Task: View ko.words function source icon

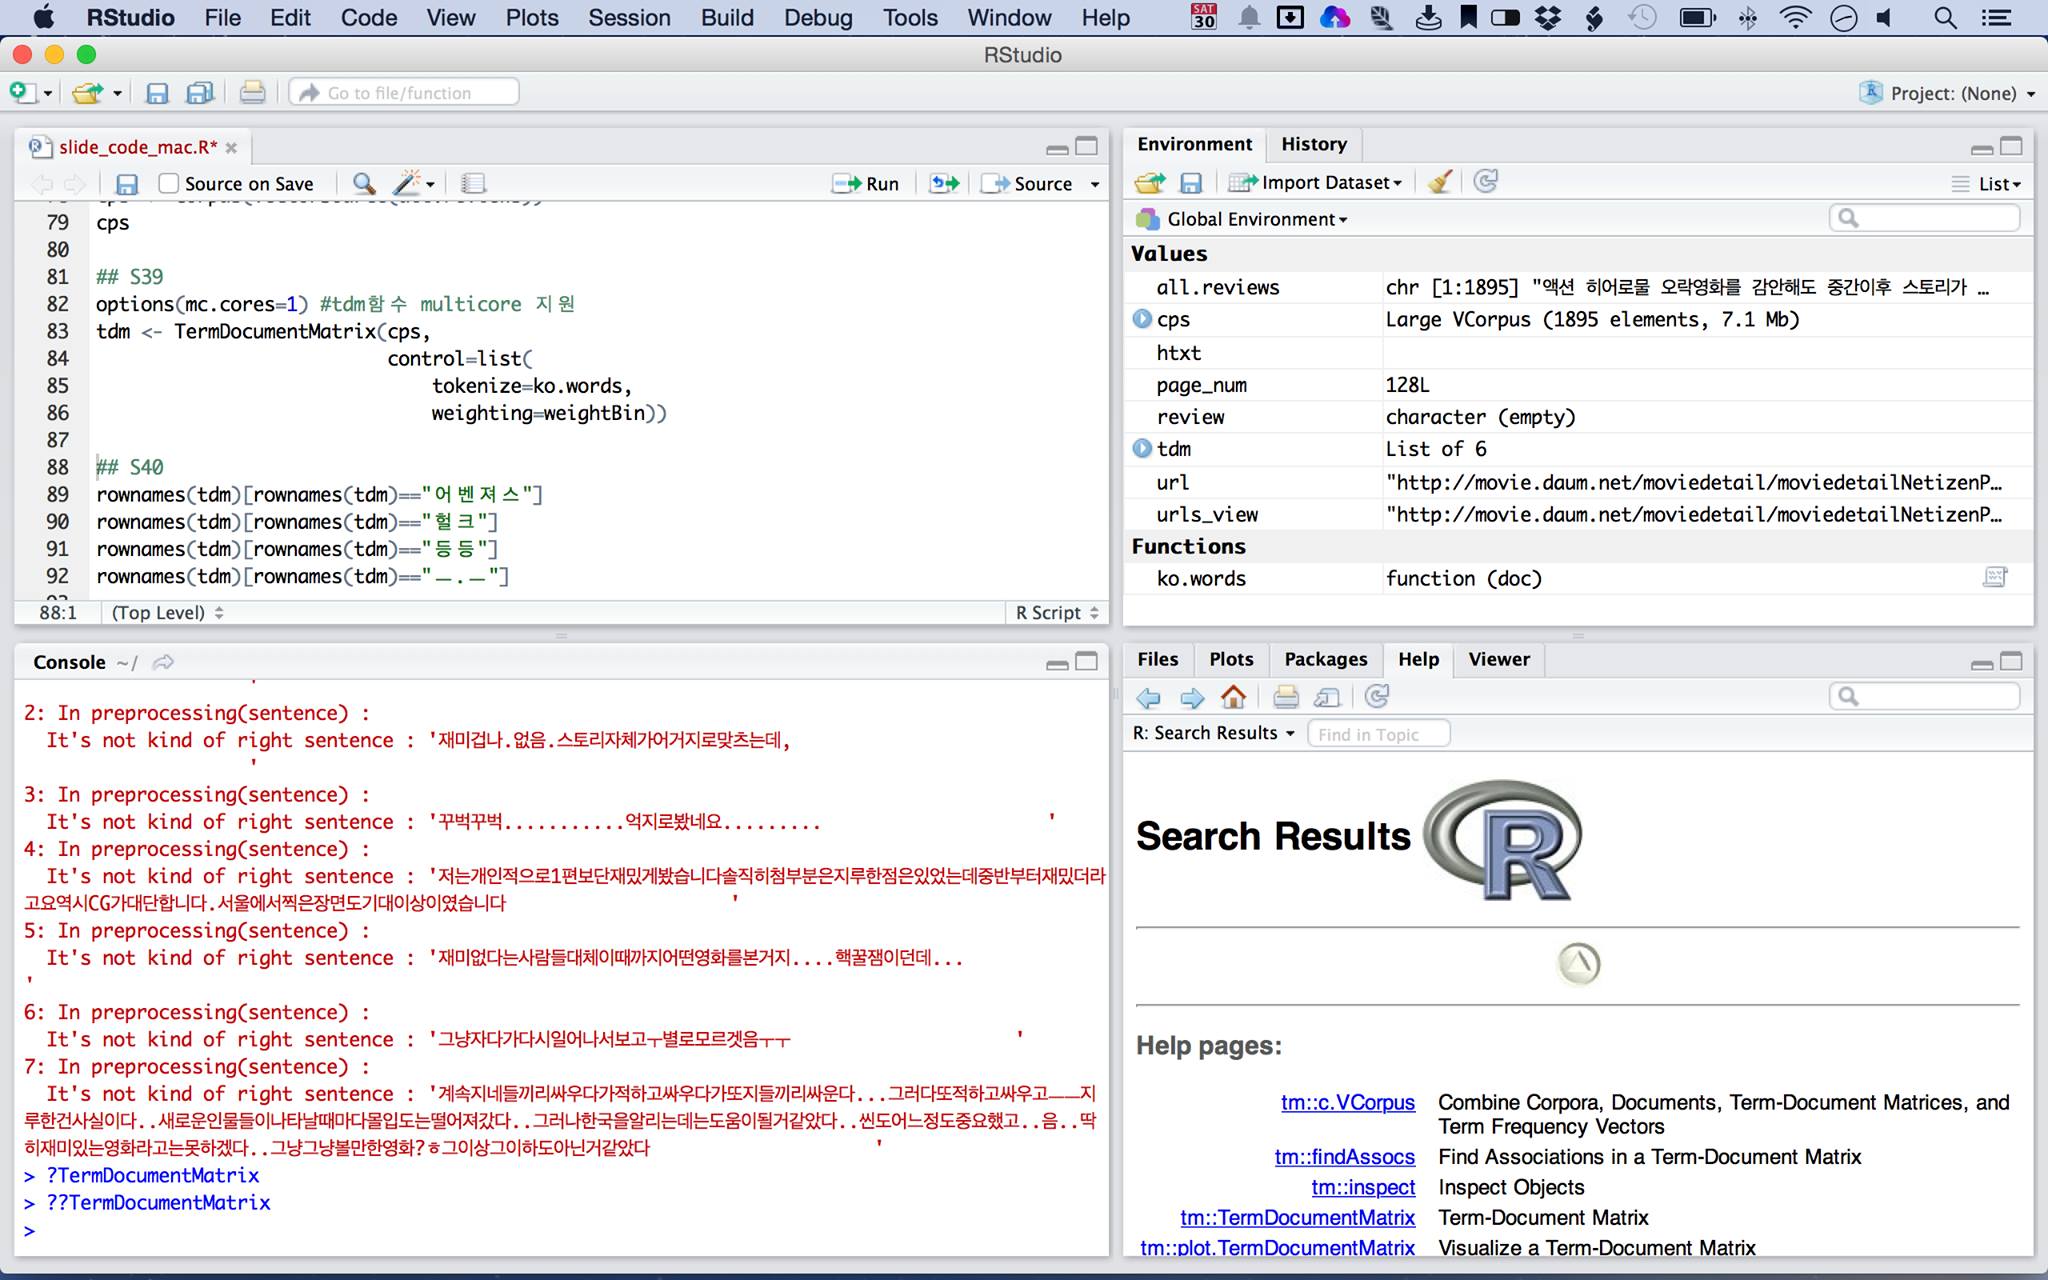Action: (x=1994, y=577)
